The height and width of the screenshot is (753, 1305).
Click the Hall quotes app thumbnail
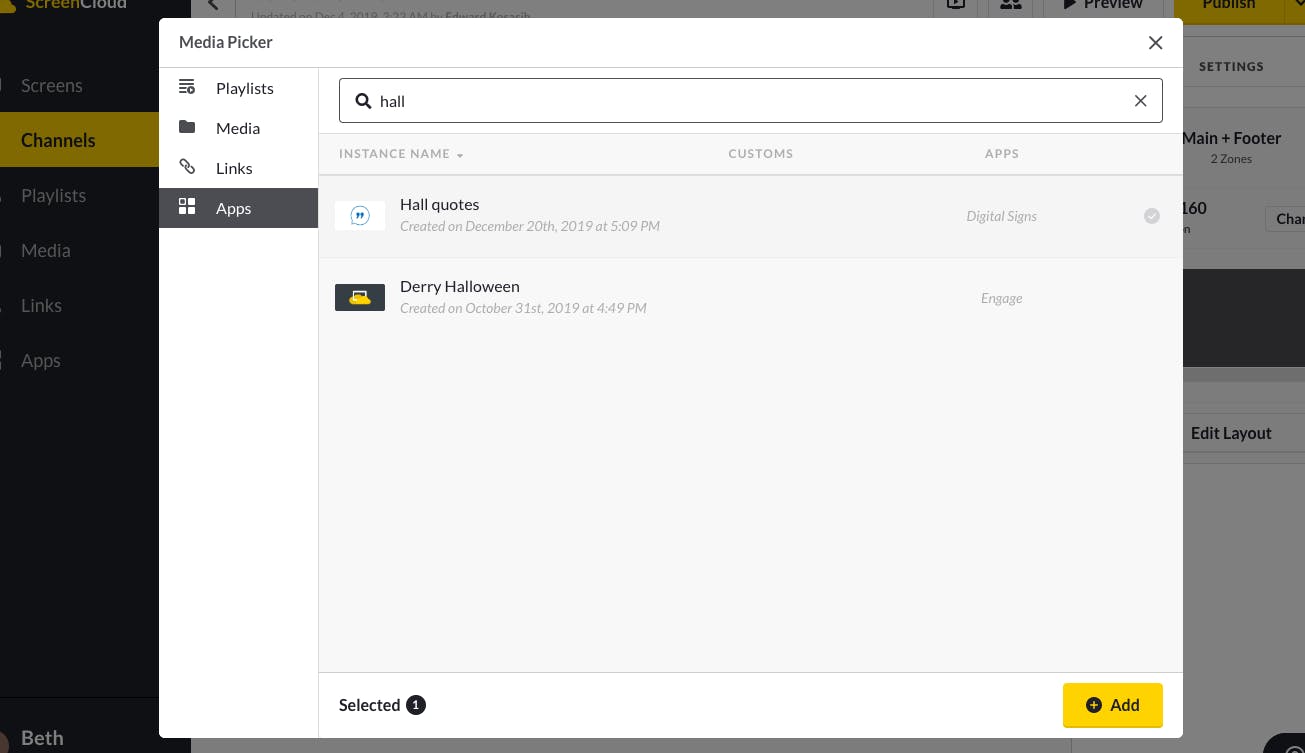coord(360,216)
